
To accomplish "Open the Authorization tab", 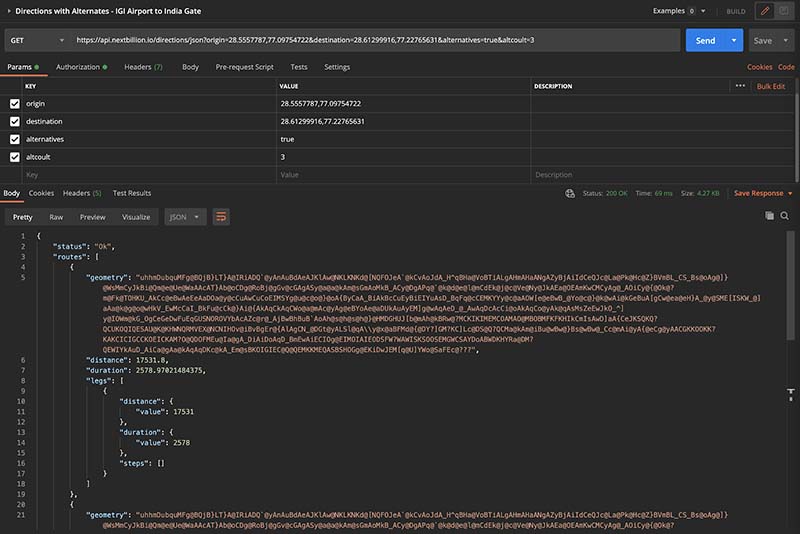I will (x=81, y=67).
